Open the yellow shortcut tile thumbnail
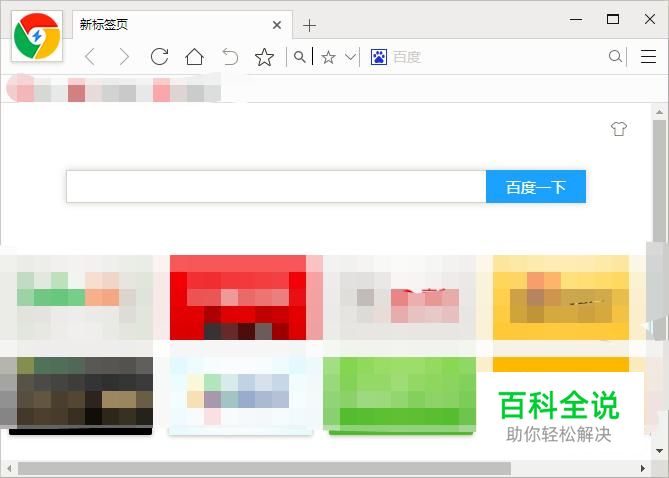 click(561, 297)
